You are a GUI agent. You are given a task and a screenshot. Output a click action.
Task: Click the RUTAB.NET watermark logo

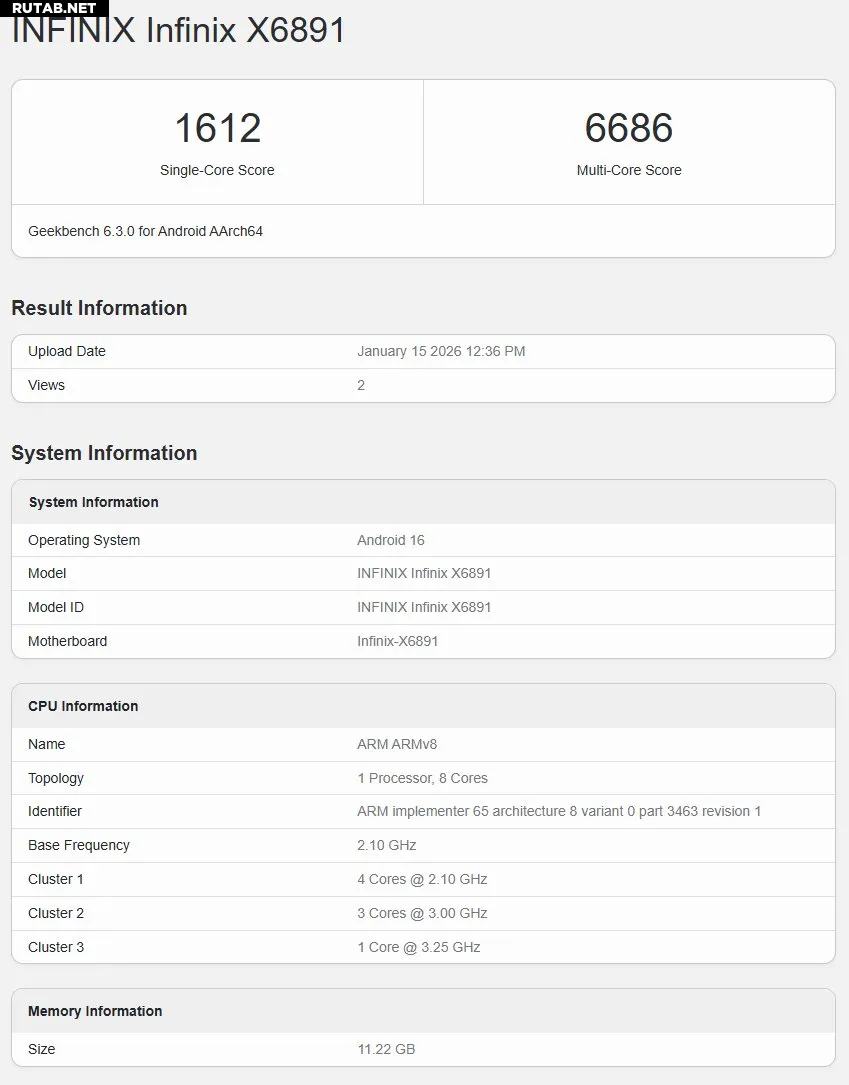tap(54, 8)
